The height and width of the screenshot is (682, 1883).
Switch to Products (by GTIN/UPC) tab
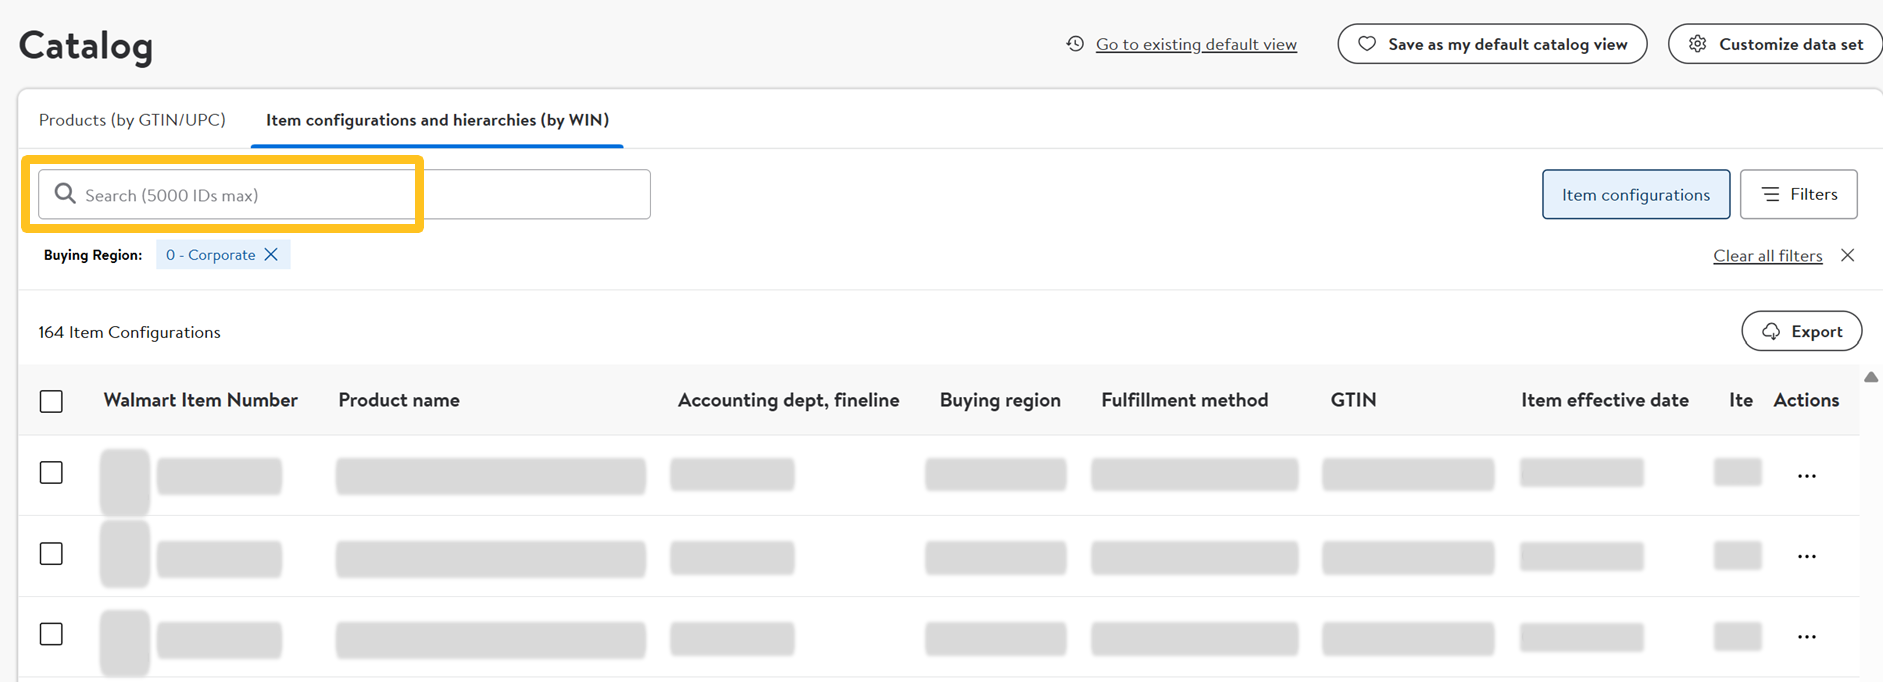tap(132, 120)
